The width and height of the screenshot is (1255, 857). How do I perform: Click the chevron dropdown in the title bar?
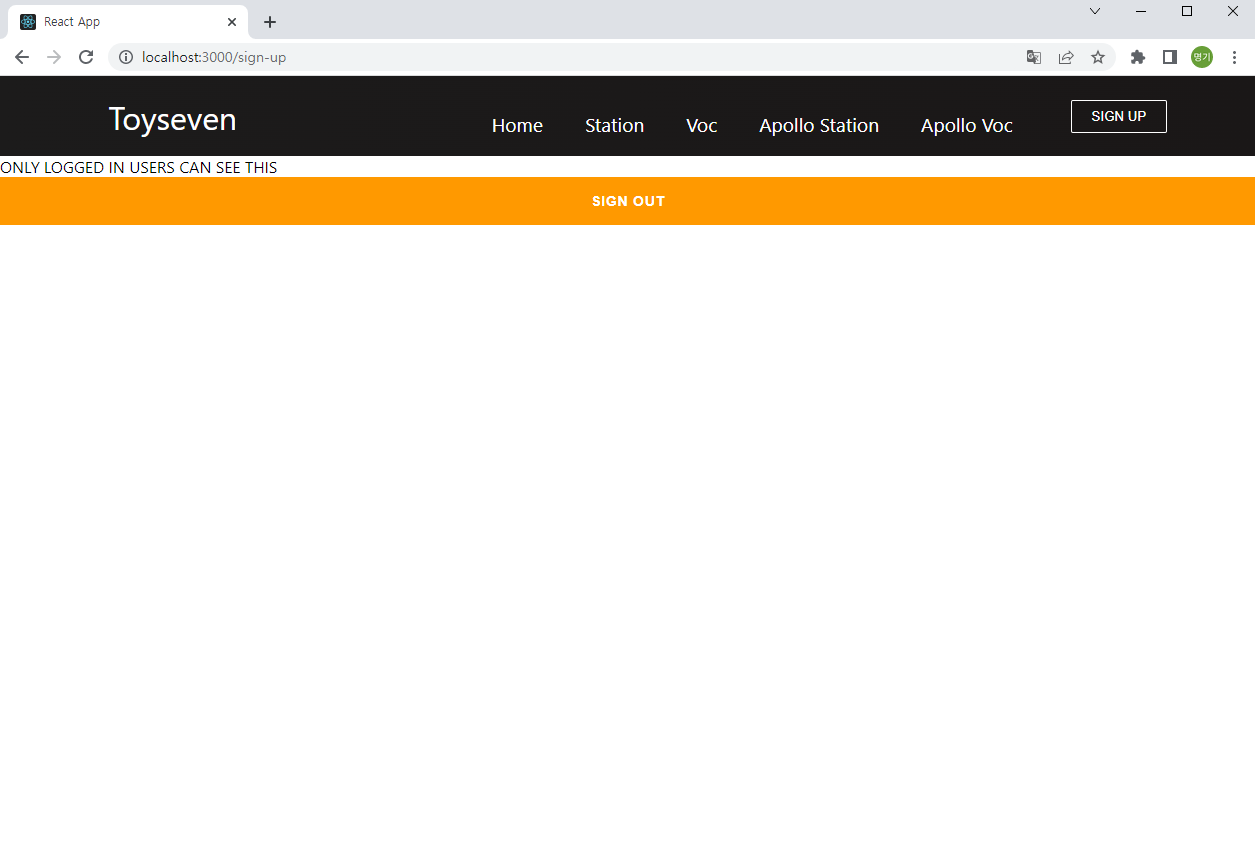click(1095, 11)
